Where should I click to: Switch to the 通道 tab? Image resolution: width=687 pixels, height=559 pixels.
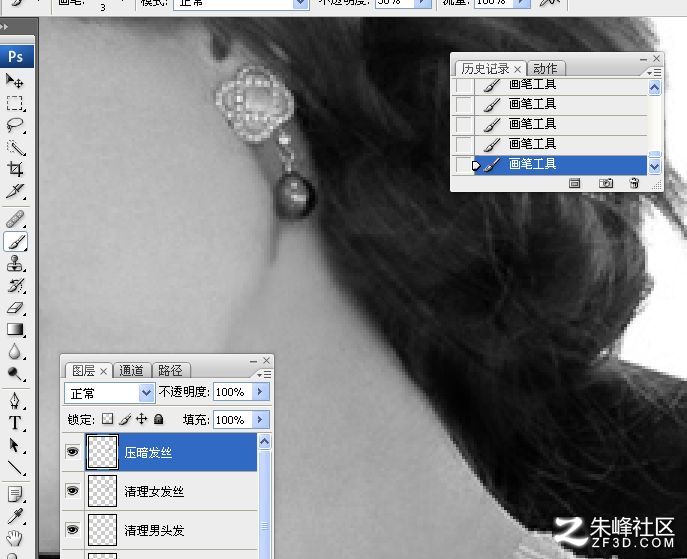pyautogui.click(x=131, y=371)
